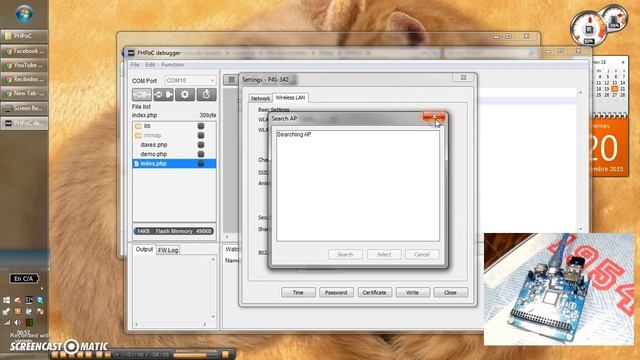This screenshot has height=360, width=640.
Task: Click the status dot beside lib
Action: [x=201, y=126]
